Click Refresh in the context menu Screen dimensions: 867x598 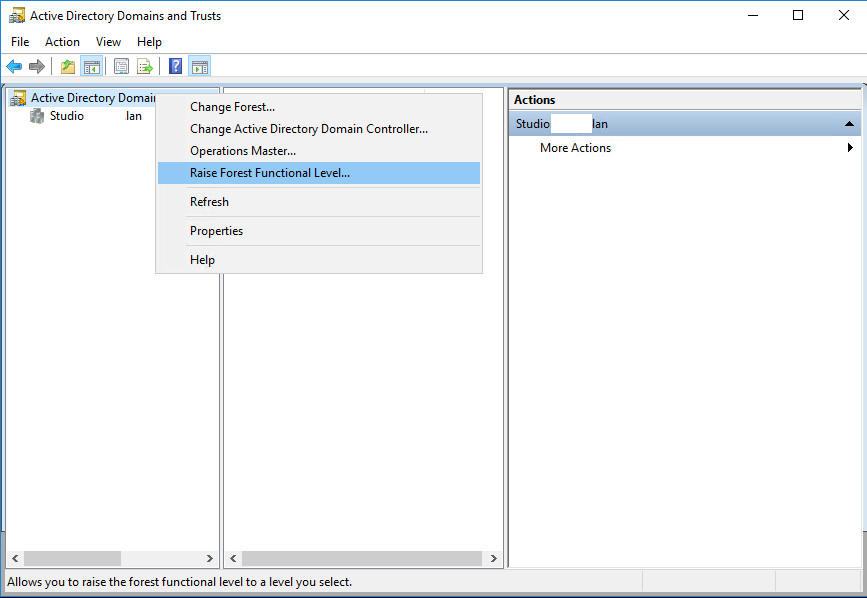[319, 202]
